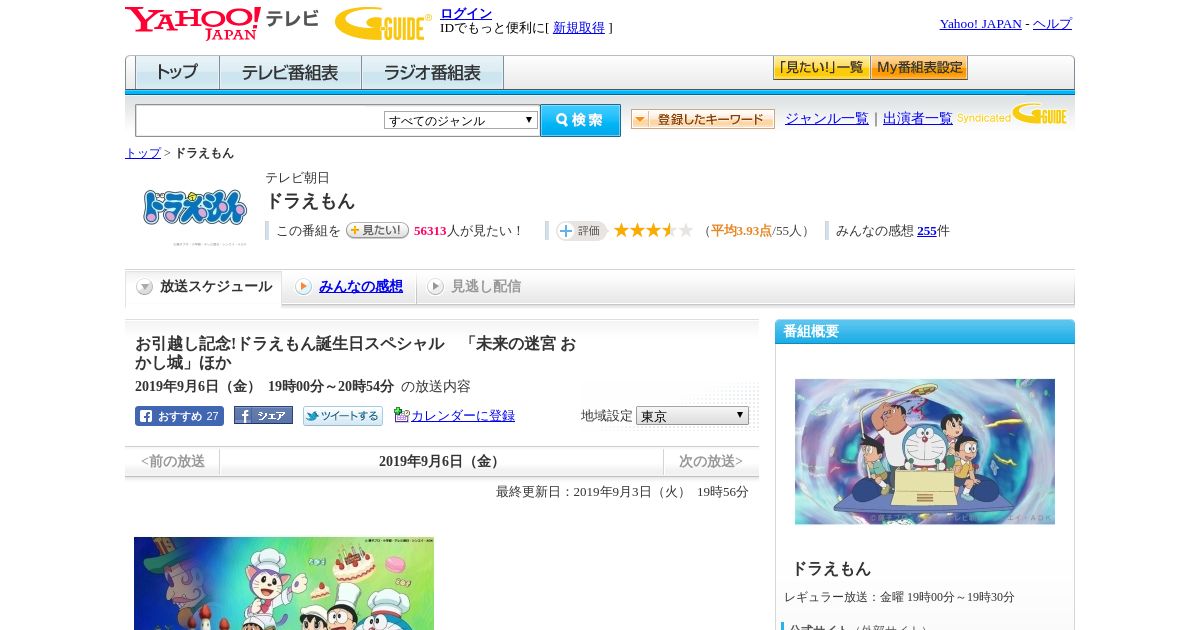Go to <前の放送 previous broadcast

(173, 462)
